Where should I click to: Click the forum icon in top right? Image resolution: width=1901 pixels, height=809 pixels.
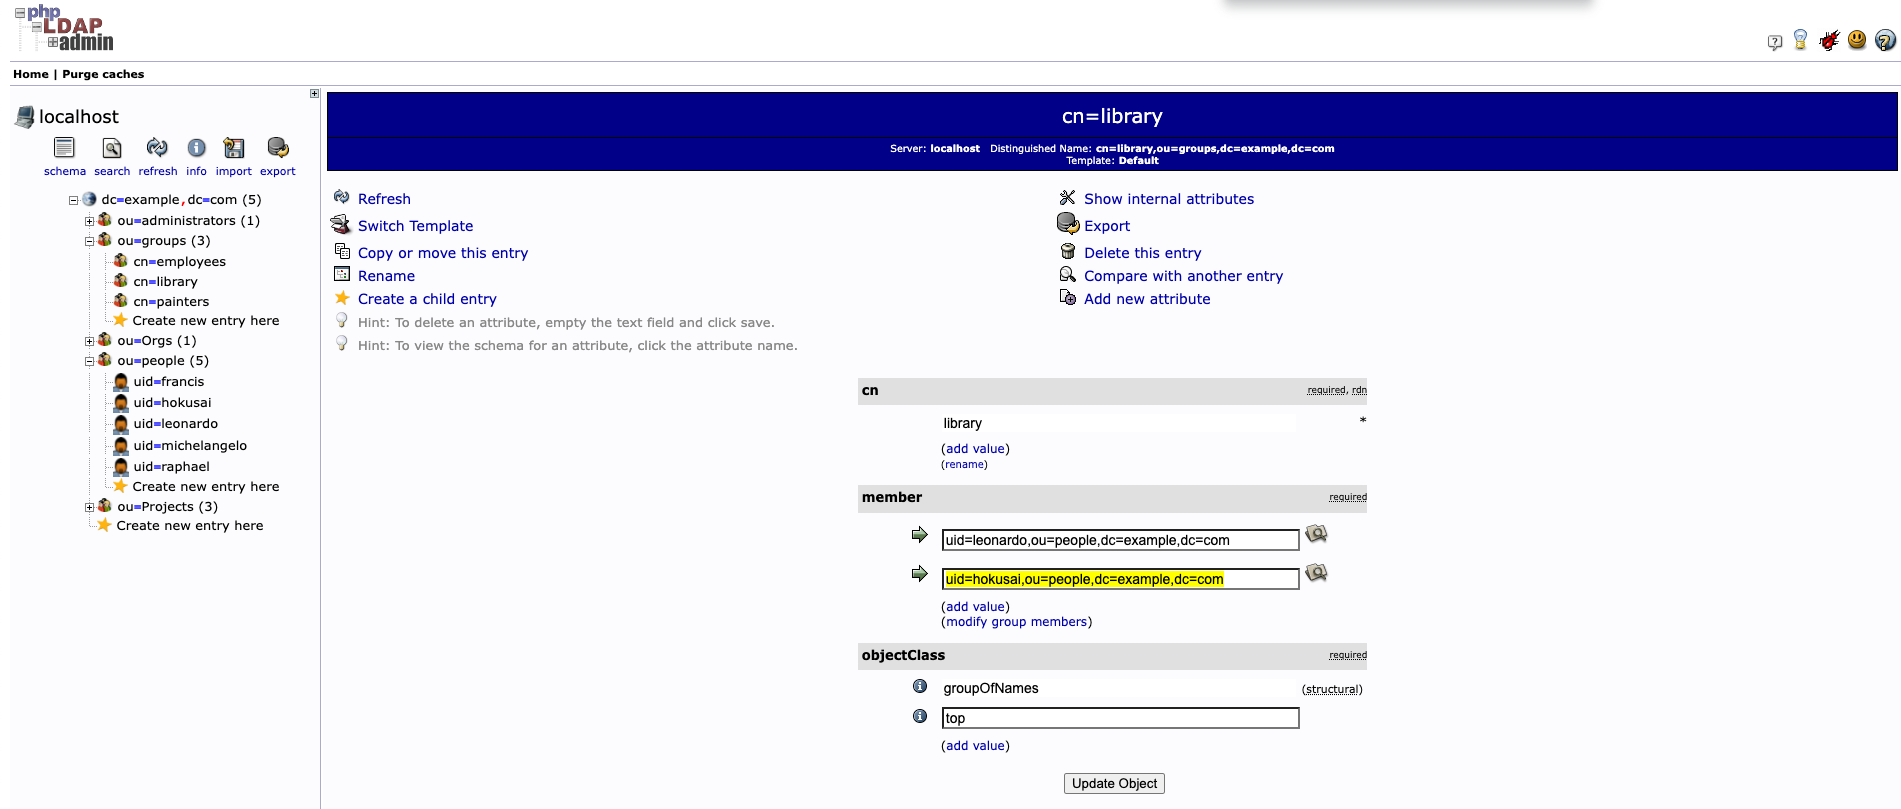click(1775, 42)
